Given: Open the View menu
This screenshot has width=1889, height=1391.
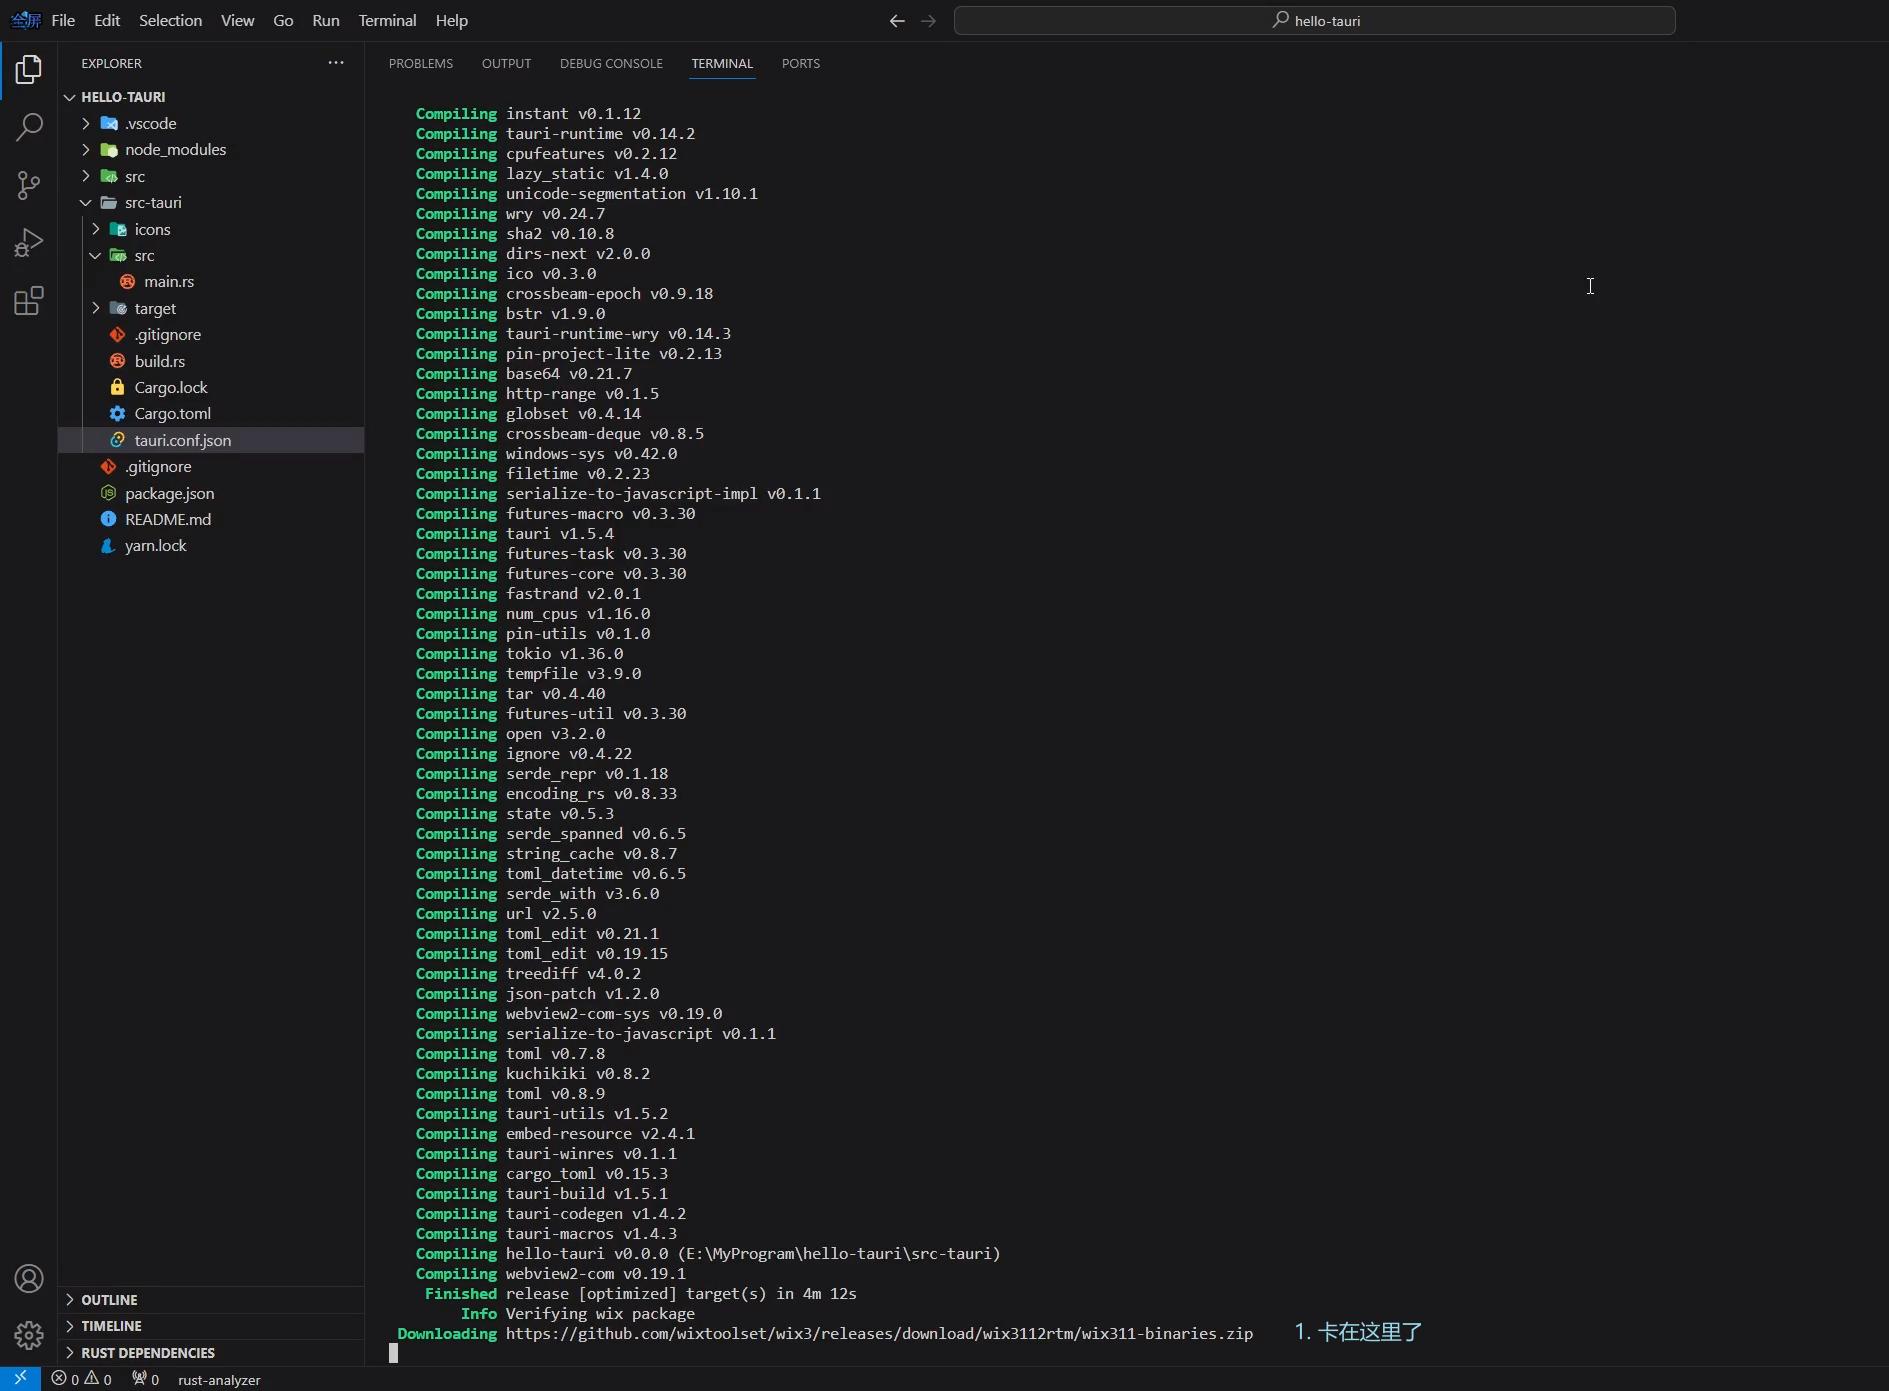Looking at the screenshot, I should [237, 21].
